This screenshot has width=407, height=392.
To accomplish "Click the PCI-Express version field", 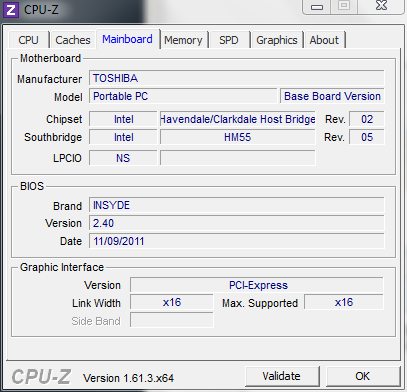I will 257,285.
